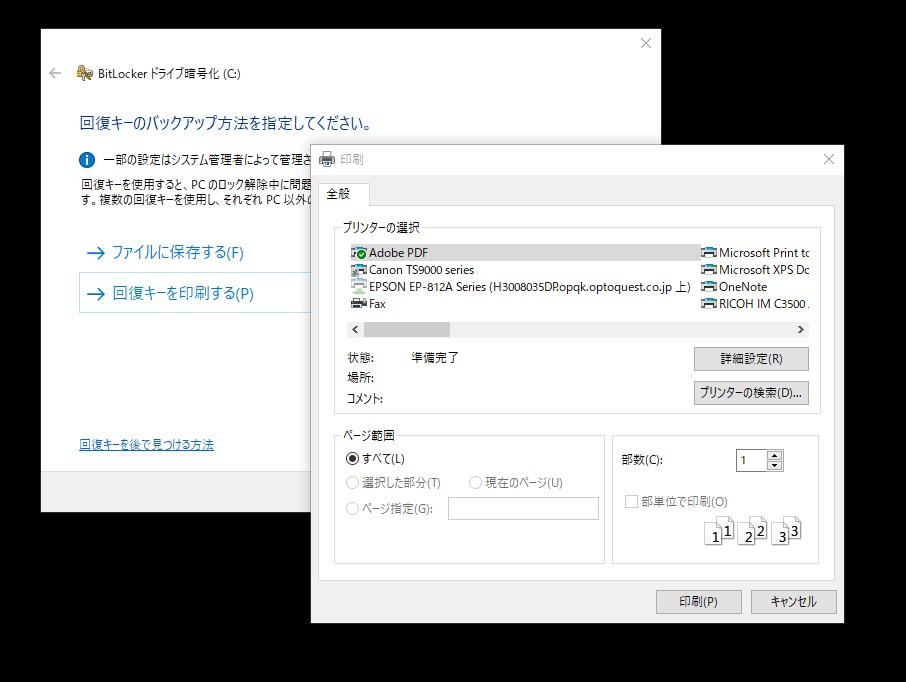Viewport: 906px width, 682px height.
Task: Click the プリンターの検索(D)... button
Action: point(751,393)
